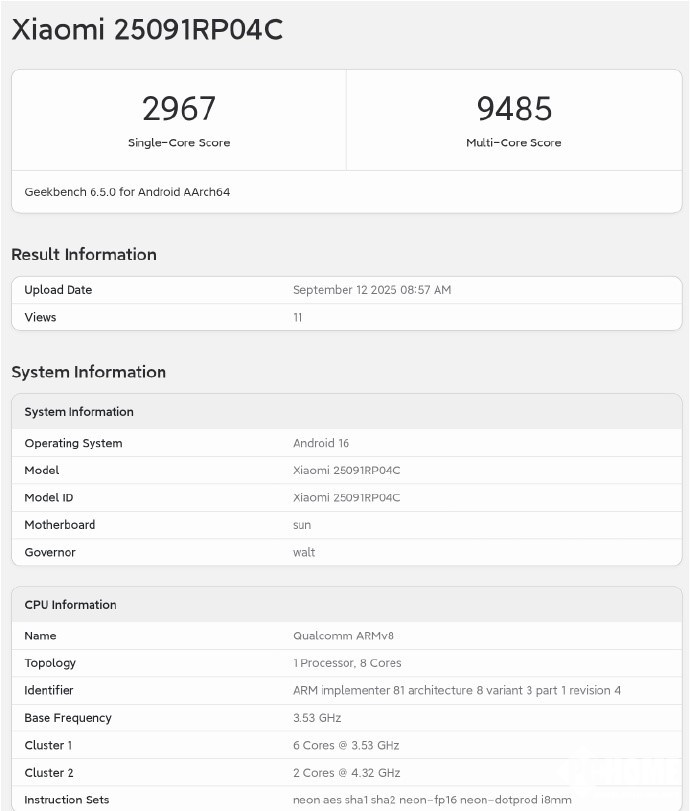Click the Views label

tap(40, 317)
